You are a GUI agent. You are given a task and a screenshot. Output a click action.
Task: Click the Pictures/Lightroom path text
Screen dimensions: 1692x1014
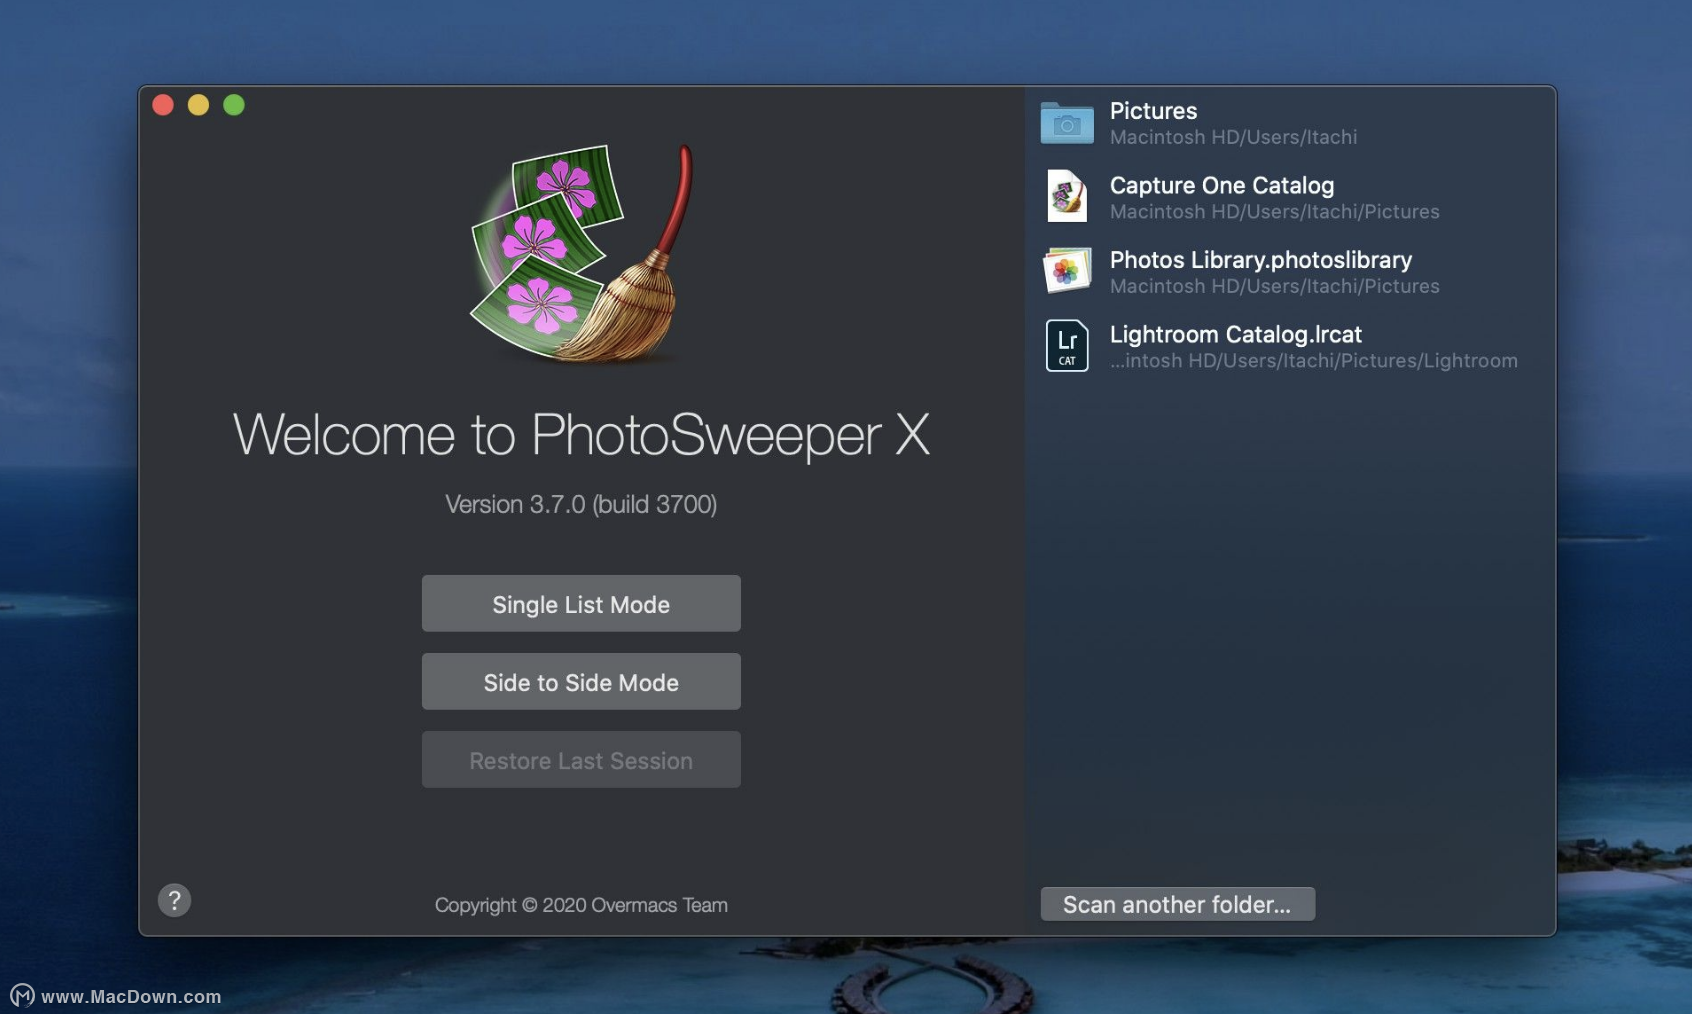click(x=1313, y=361)
